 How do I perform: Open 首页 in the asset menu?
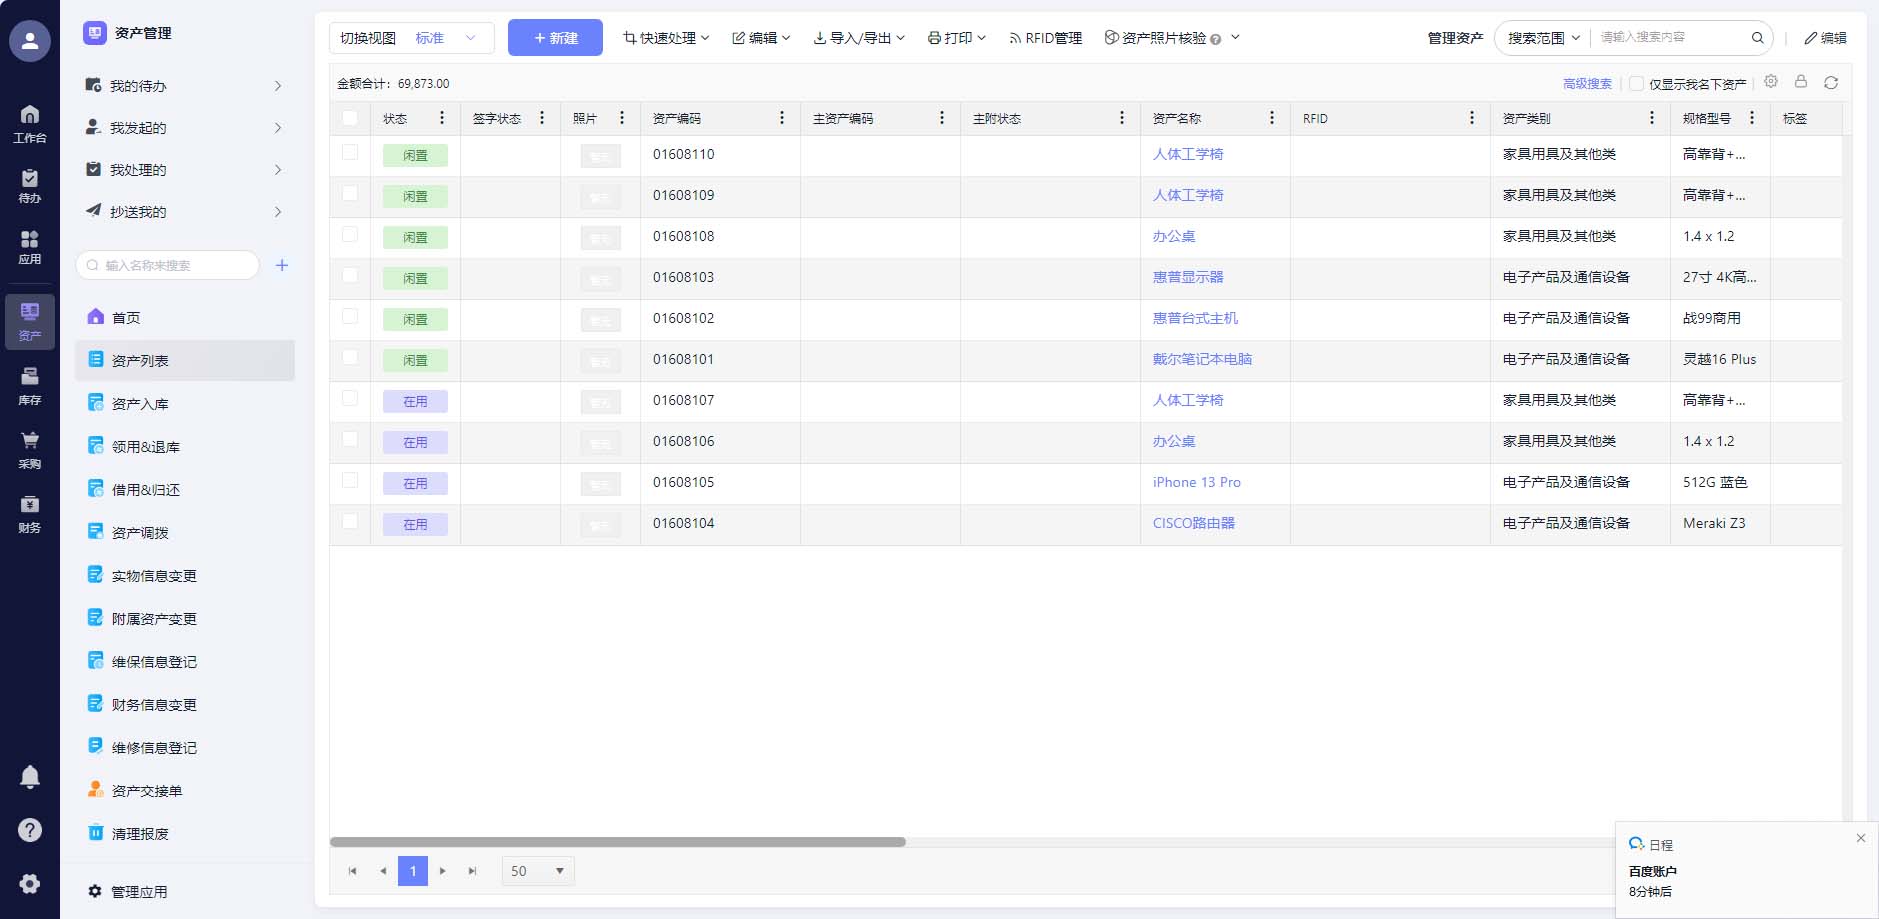pyautogui.click(x=185, y=318)
